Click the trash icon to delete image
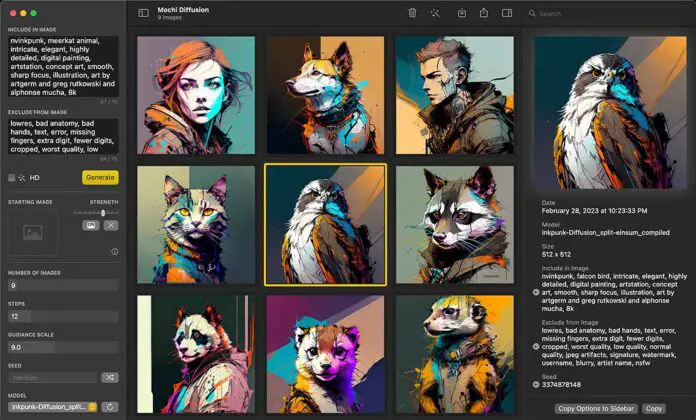The width and height of the screenshot is (696, 420). point(412,13)
